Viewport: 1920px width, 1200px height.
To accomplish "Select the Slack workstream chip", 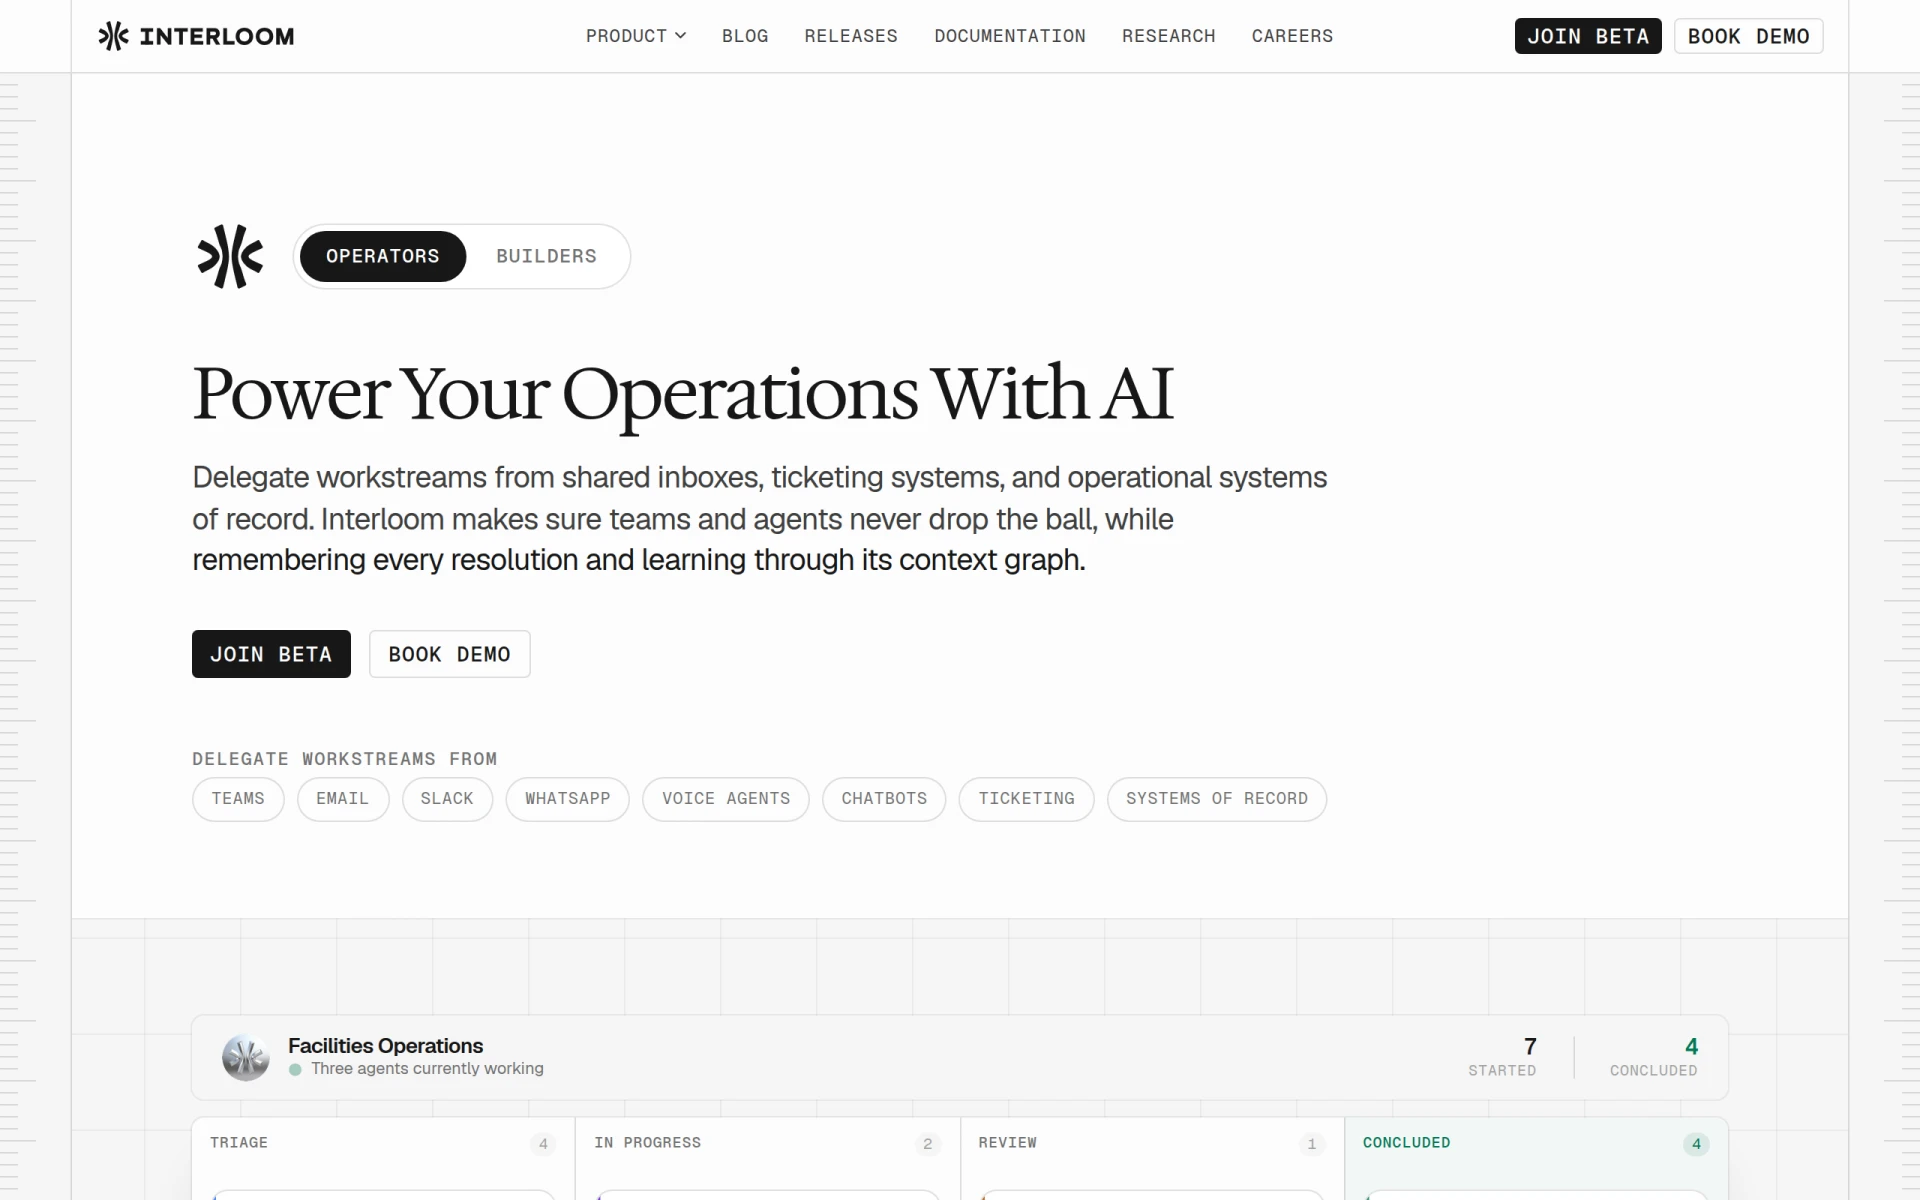I will point(447,799).
